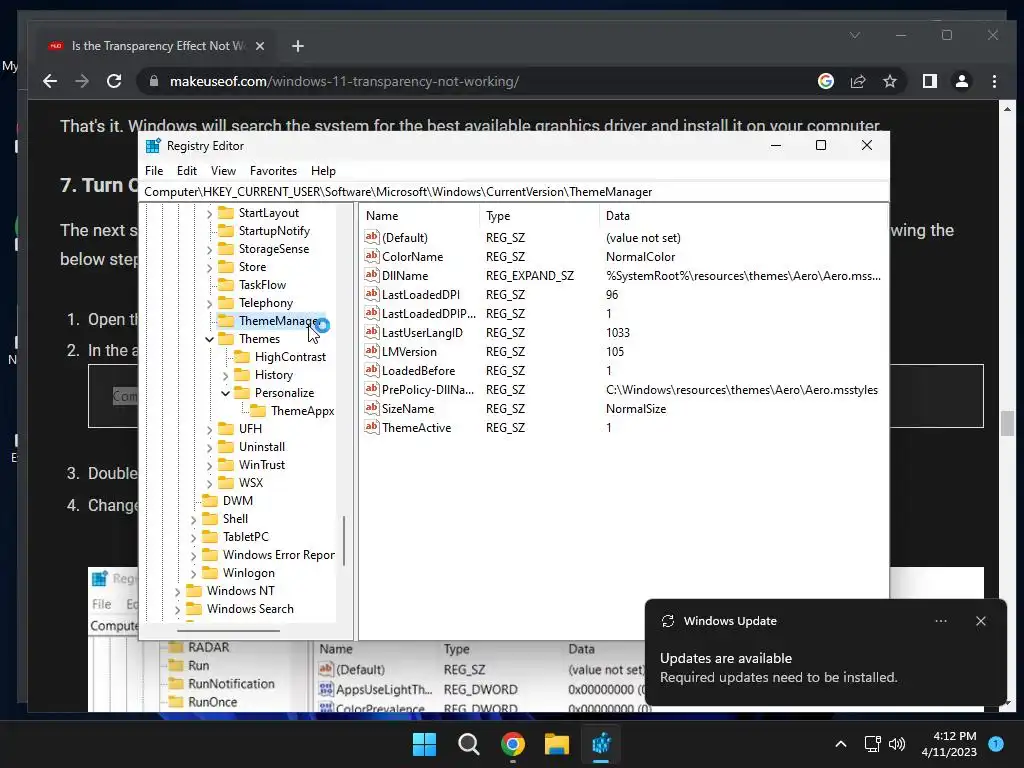Select the SizeName value
1024x768 pixels.
click(408, 409)
